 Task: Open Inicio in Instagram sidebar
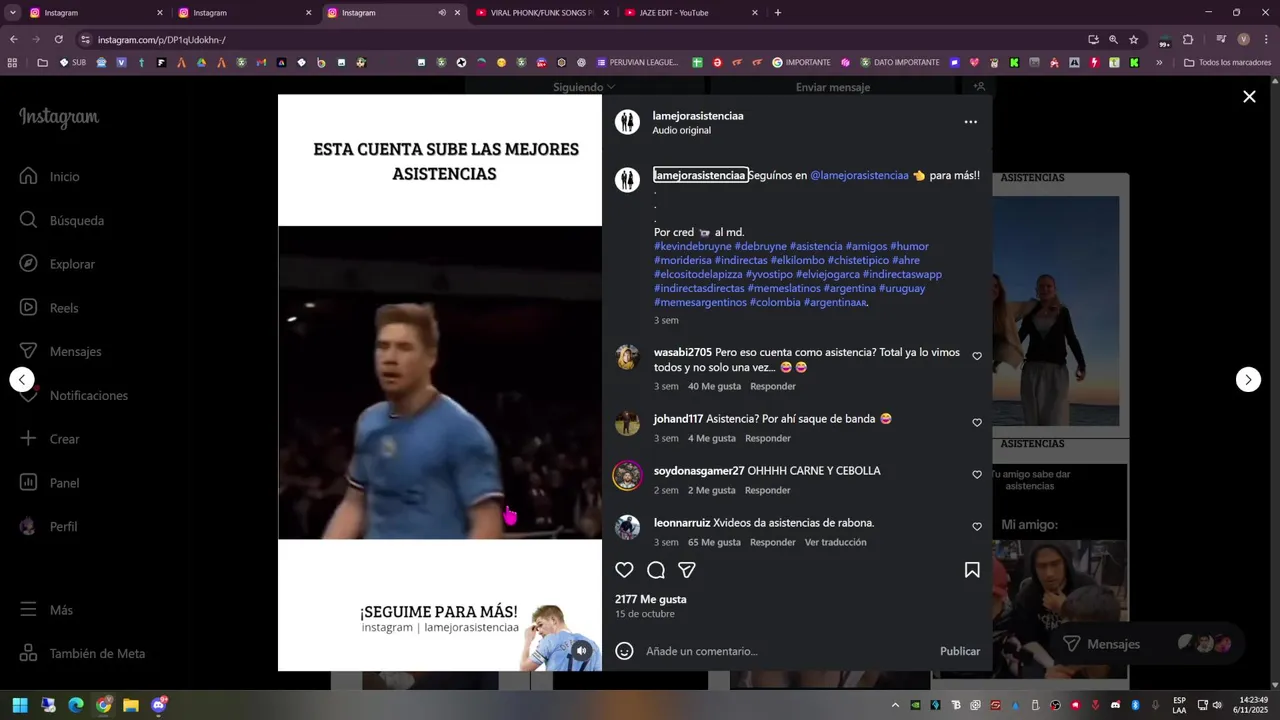[50, 176]
